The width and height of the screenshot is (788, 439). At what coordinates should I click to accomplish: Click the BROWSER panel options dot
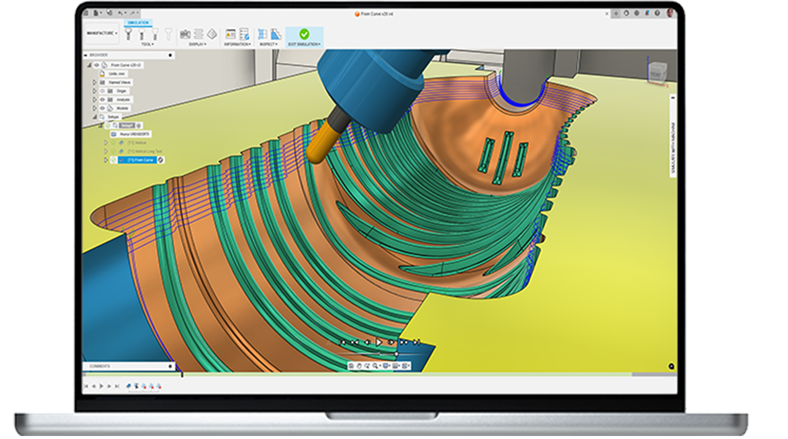coord(170,55)
